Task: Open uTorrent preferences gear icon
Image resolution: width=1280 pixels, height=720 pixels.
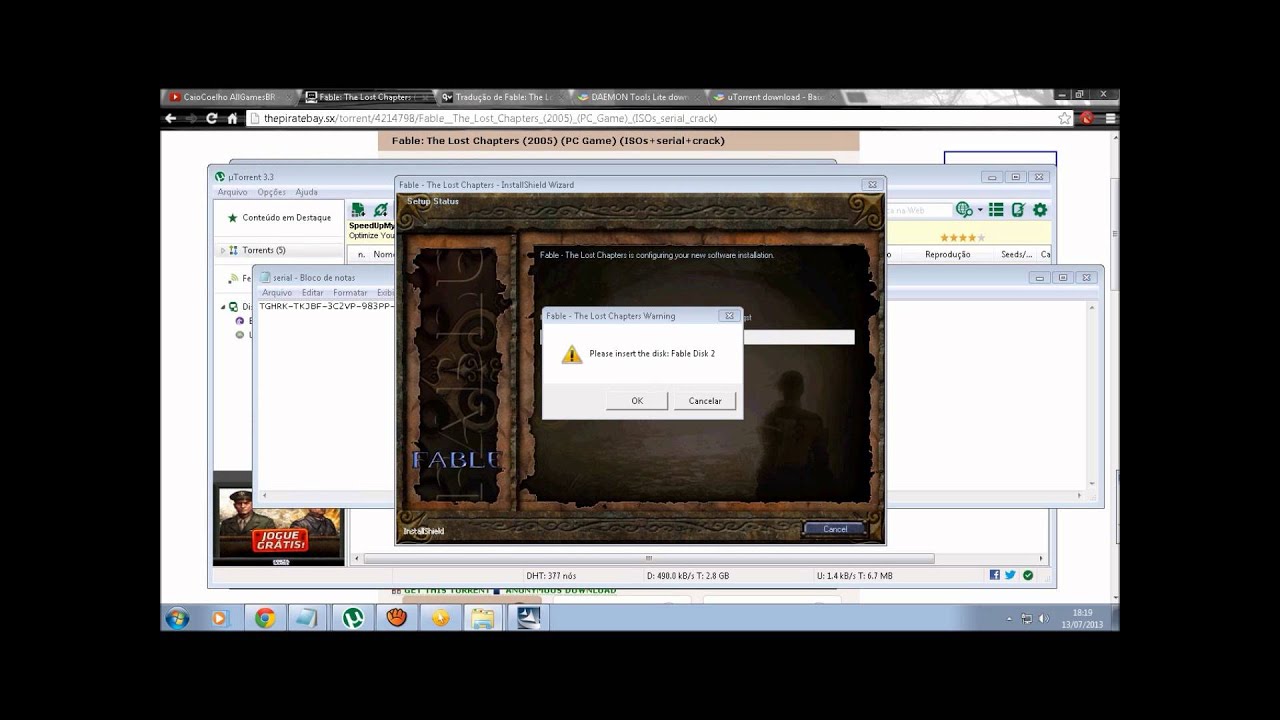Action: [1040, 210]
